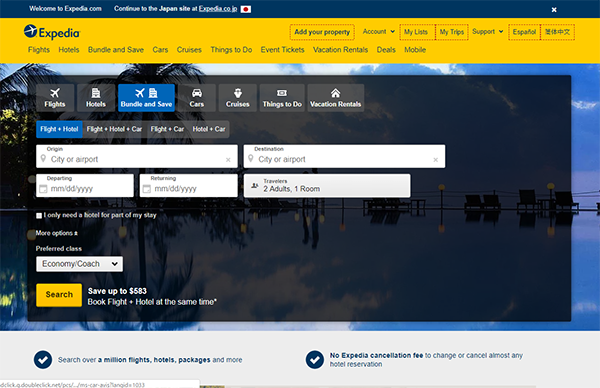
Task: Open My Trips
Action: coord(452,32)
